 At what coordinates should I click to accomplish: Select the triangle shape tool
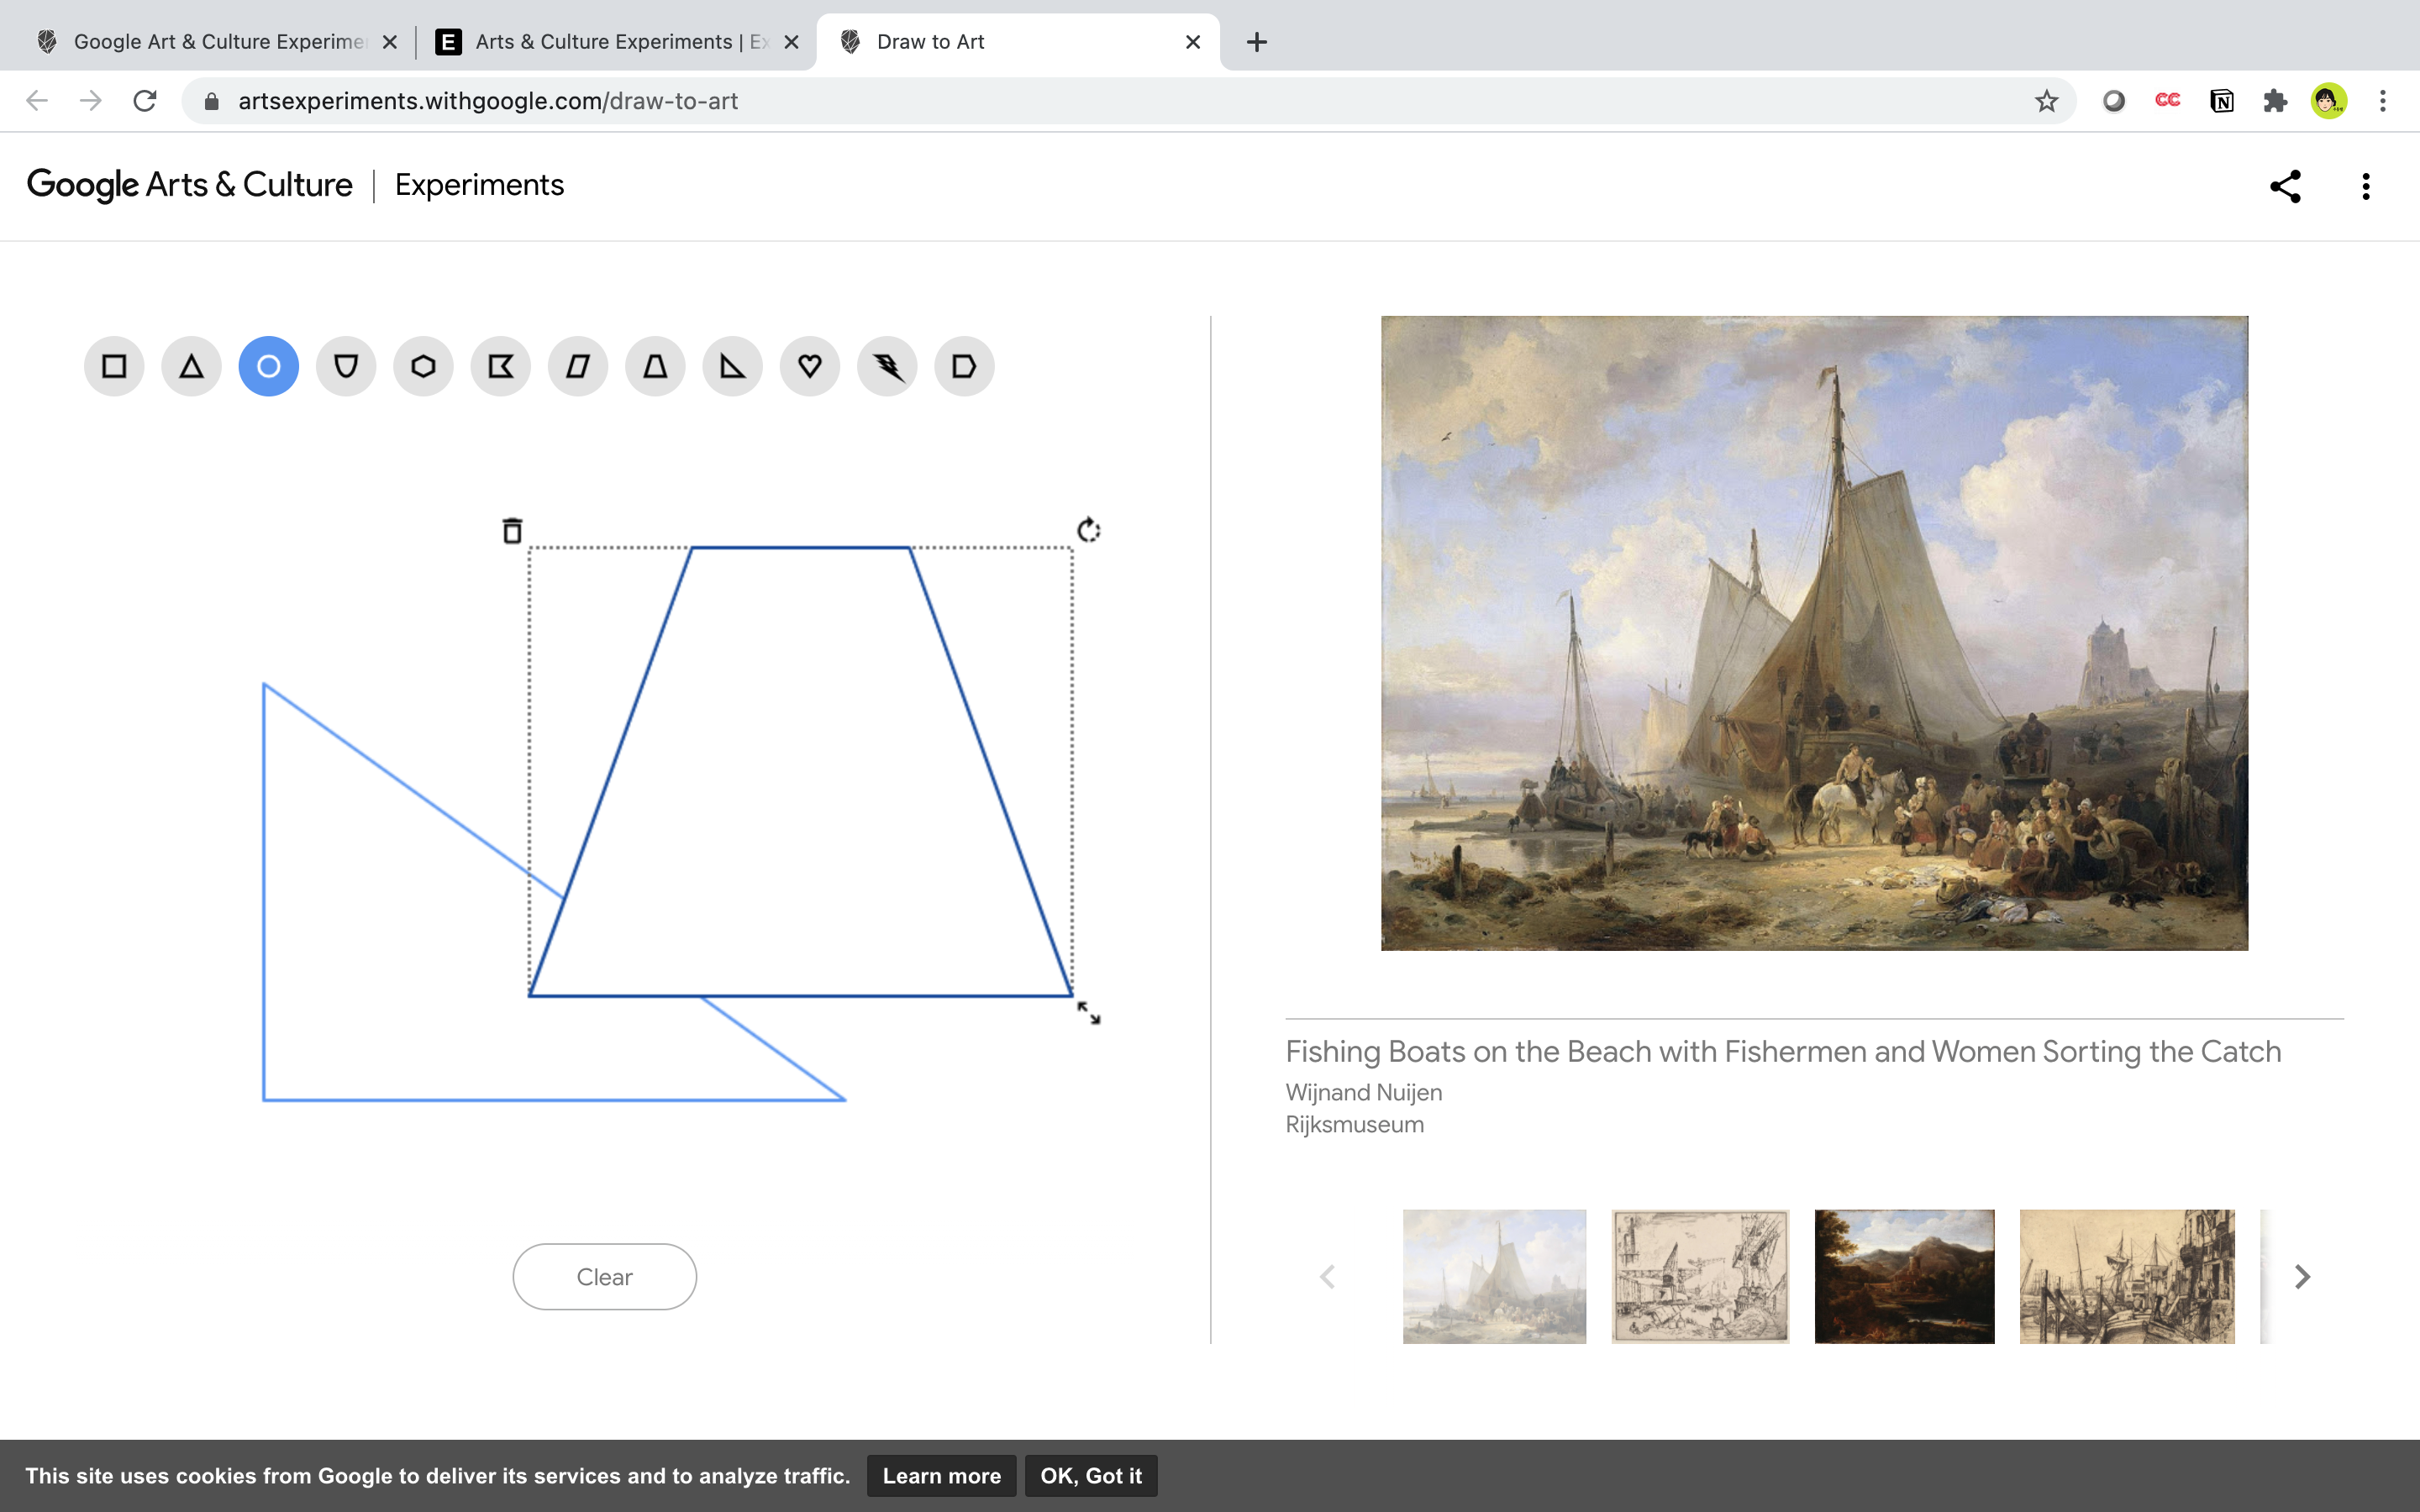coord(191,367)
